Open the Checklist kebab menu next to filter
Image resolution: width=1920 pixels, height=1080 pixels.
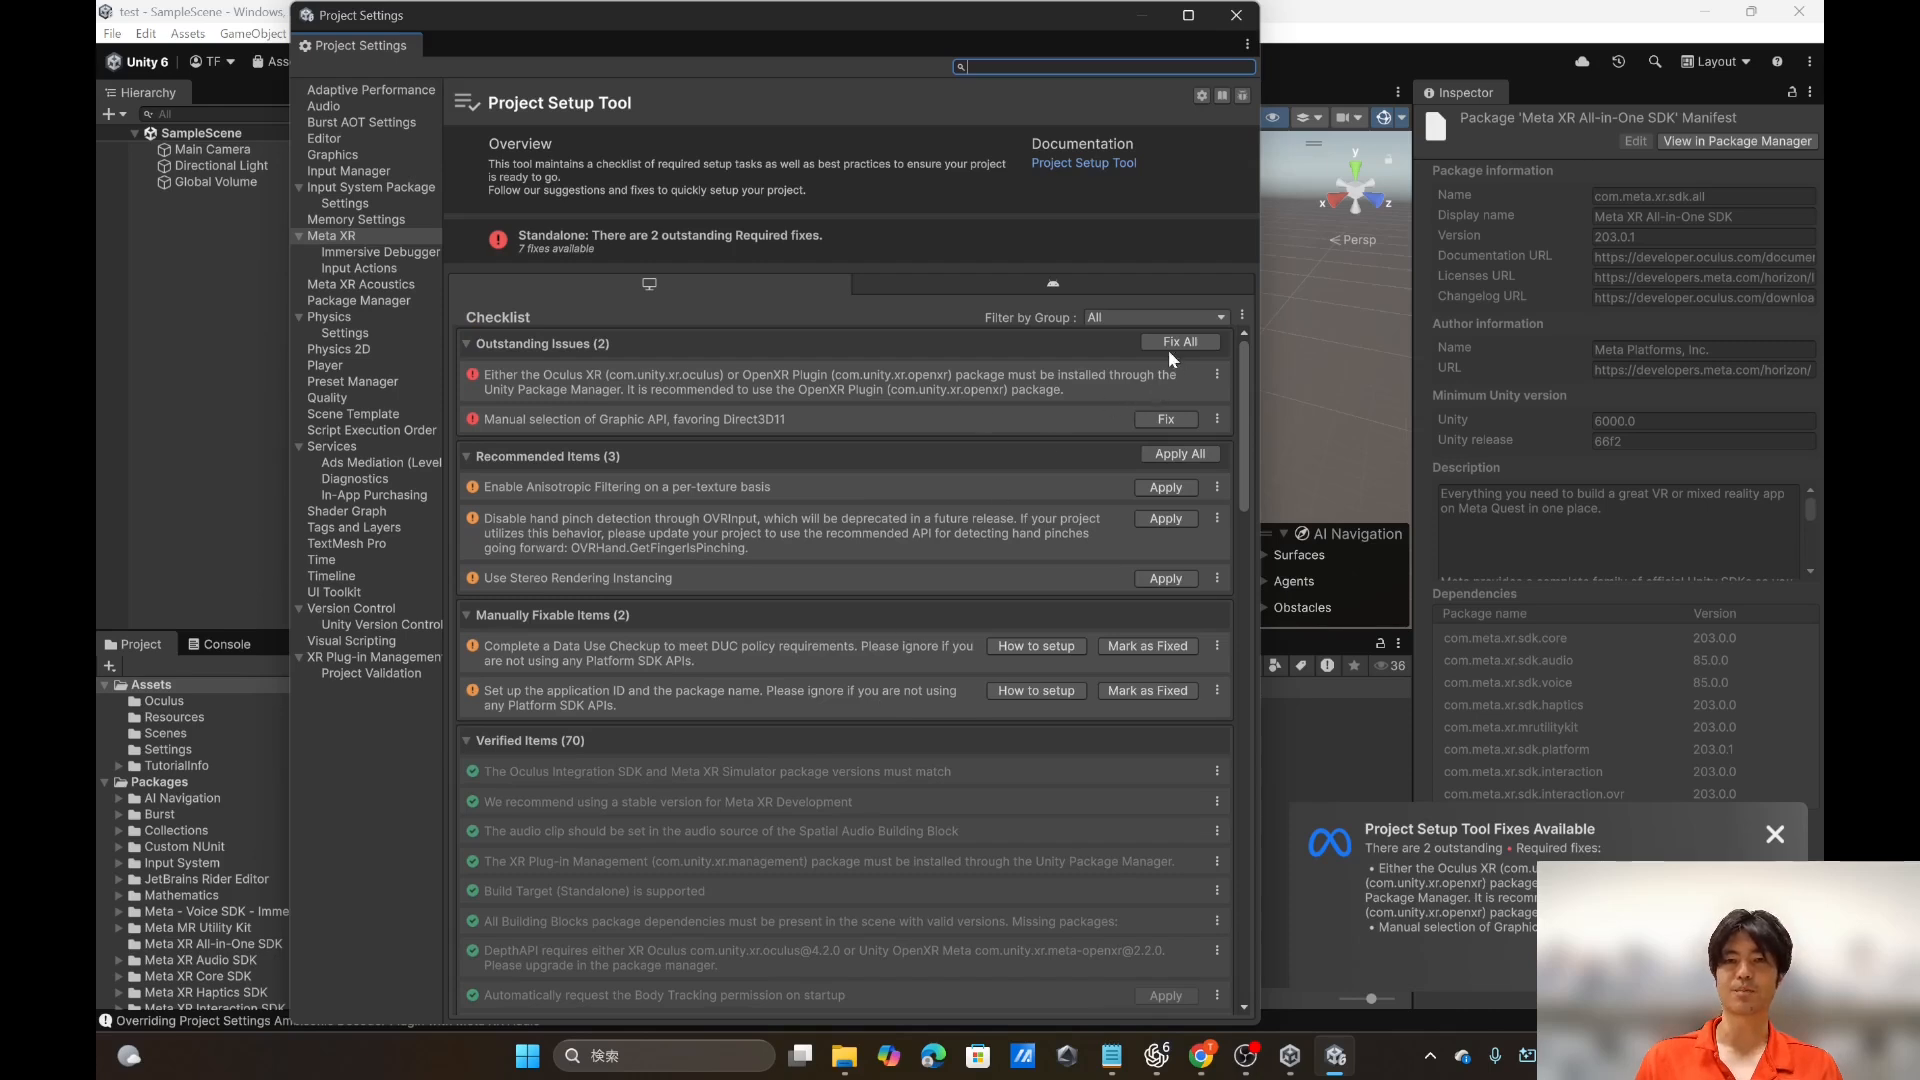point(1242,316)
